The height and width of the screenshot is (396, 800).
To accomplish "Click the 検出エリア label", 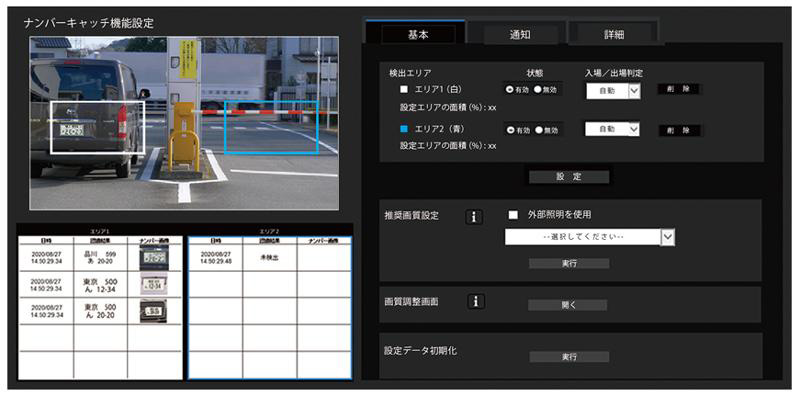I will point(410,73).
